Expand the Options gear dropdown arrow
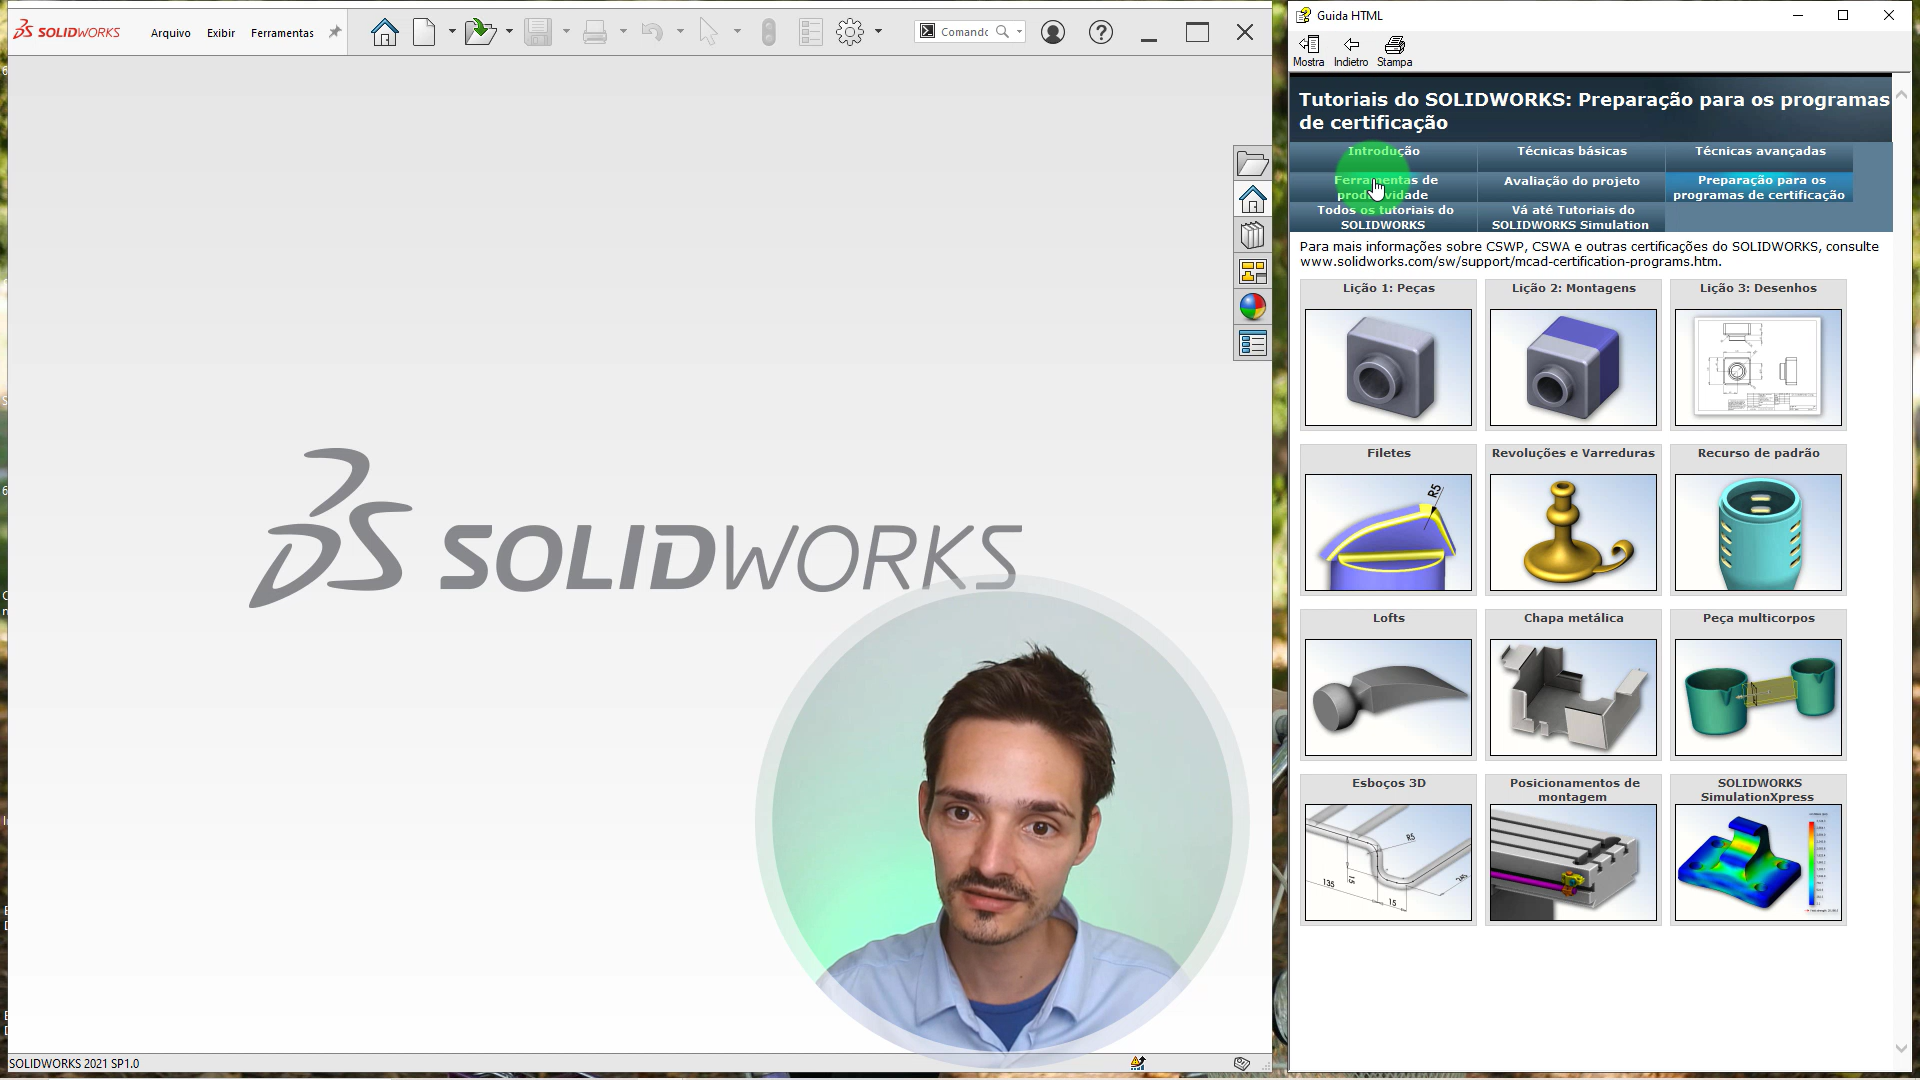 coord(878,33)
